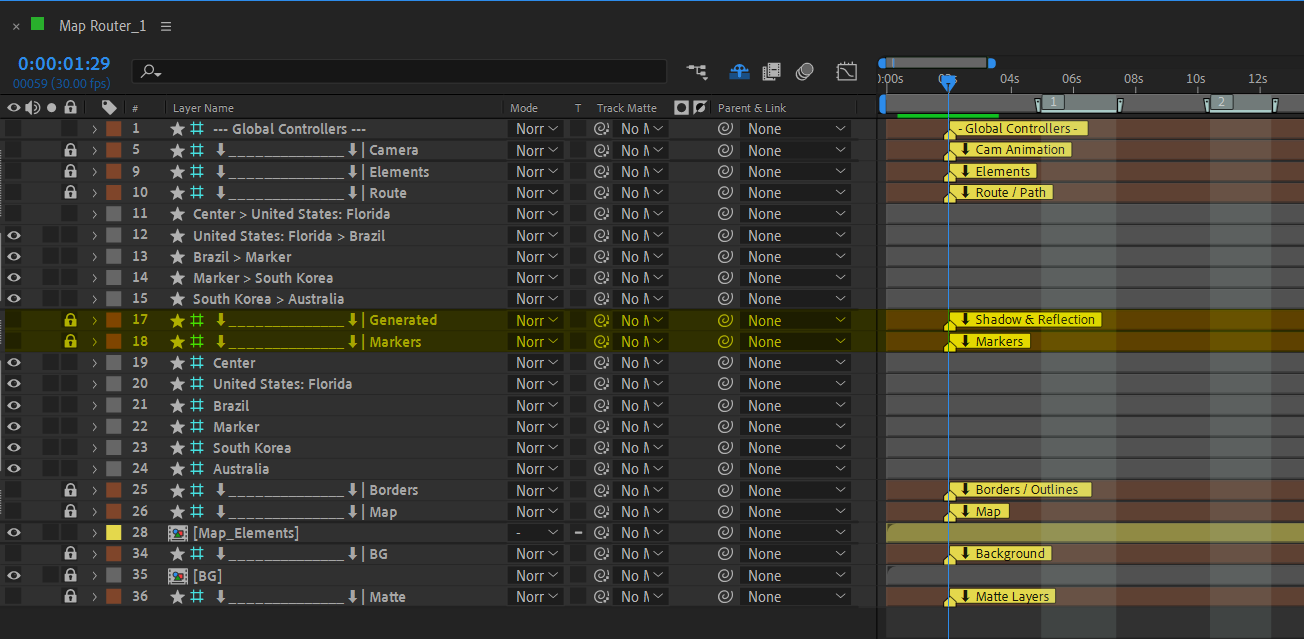This screenshot has height=639, width=1304.
Task: Click the guide layer icon on Borders layer
Action: pos(197,490)
